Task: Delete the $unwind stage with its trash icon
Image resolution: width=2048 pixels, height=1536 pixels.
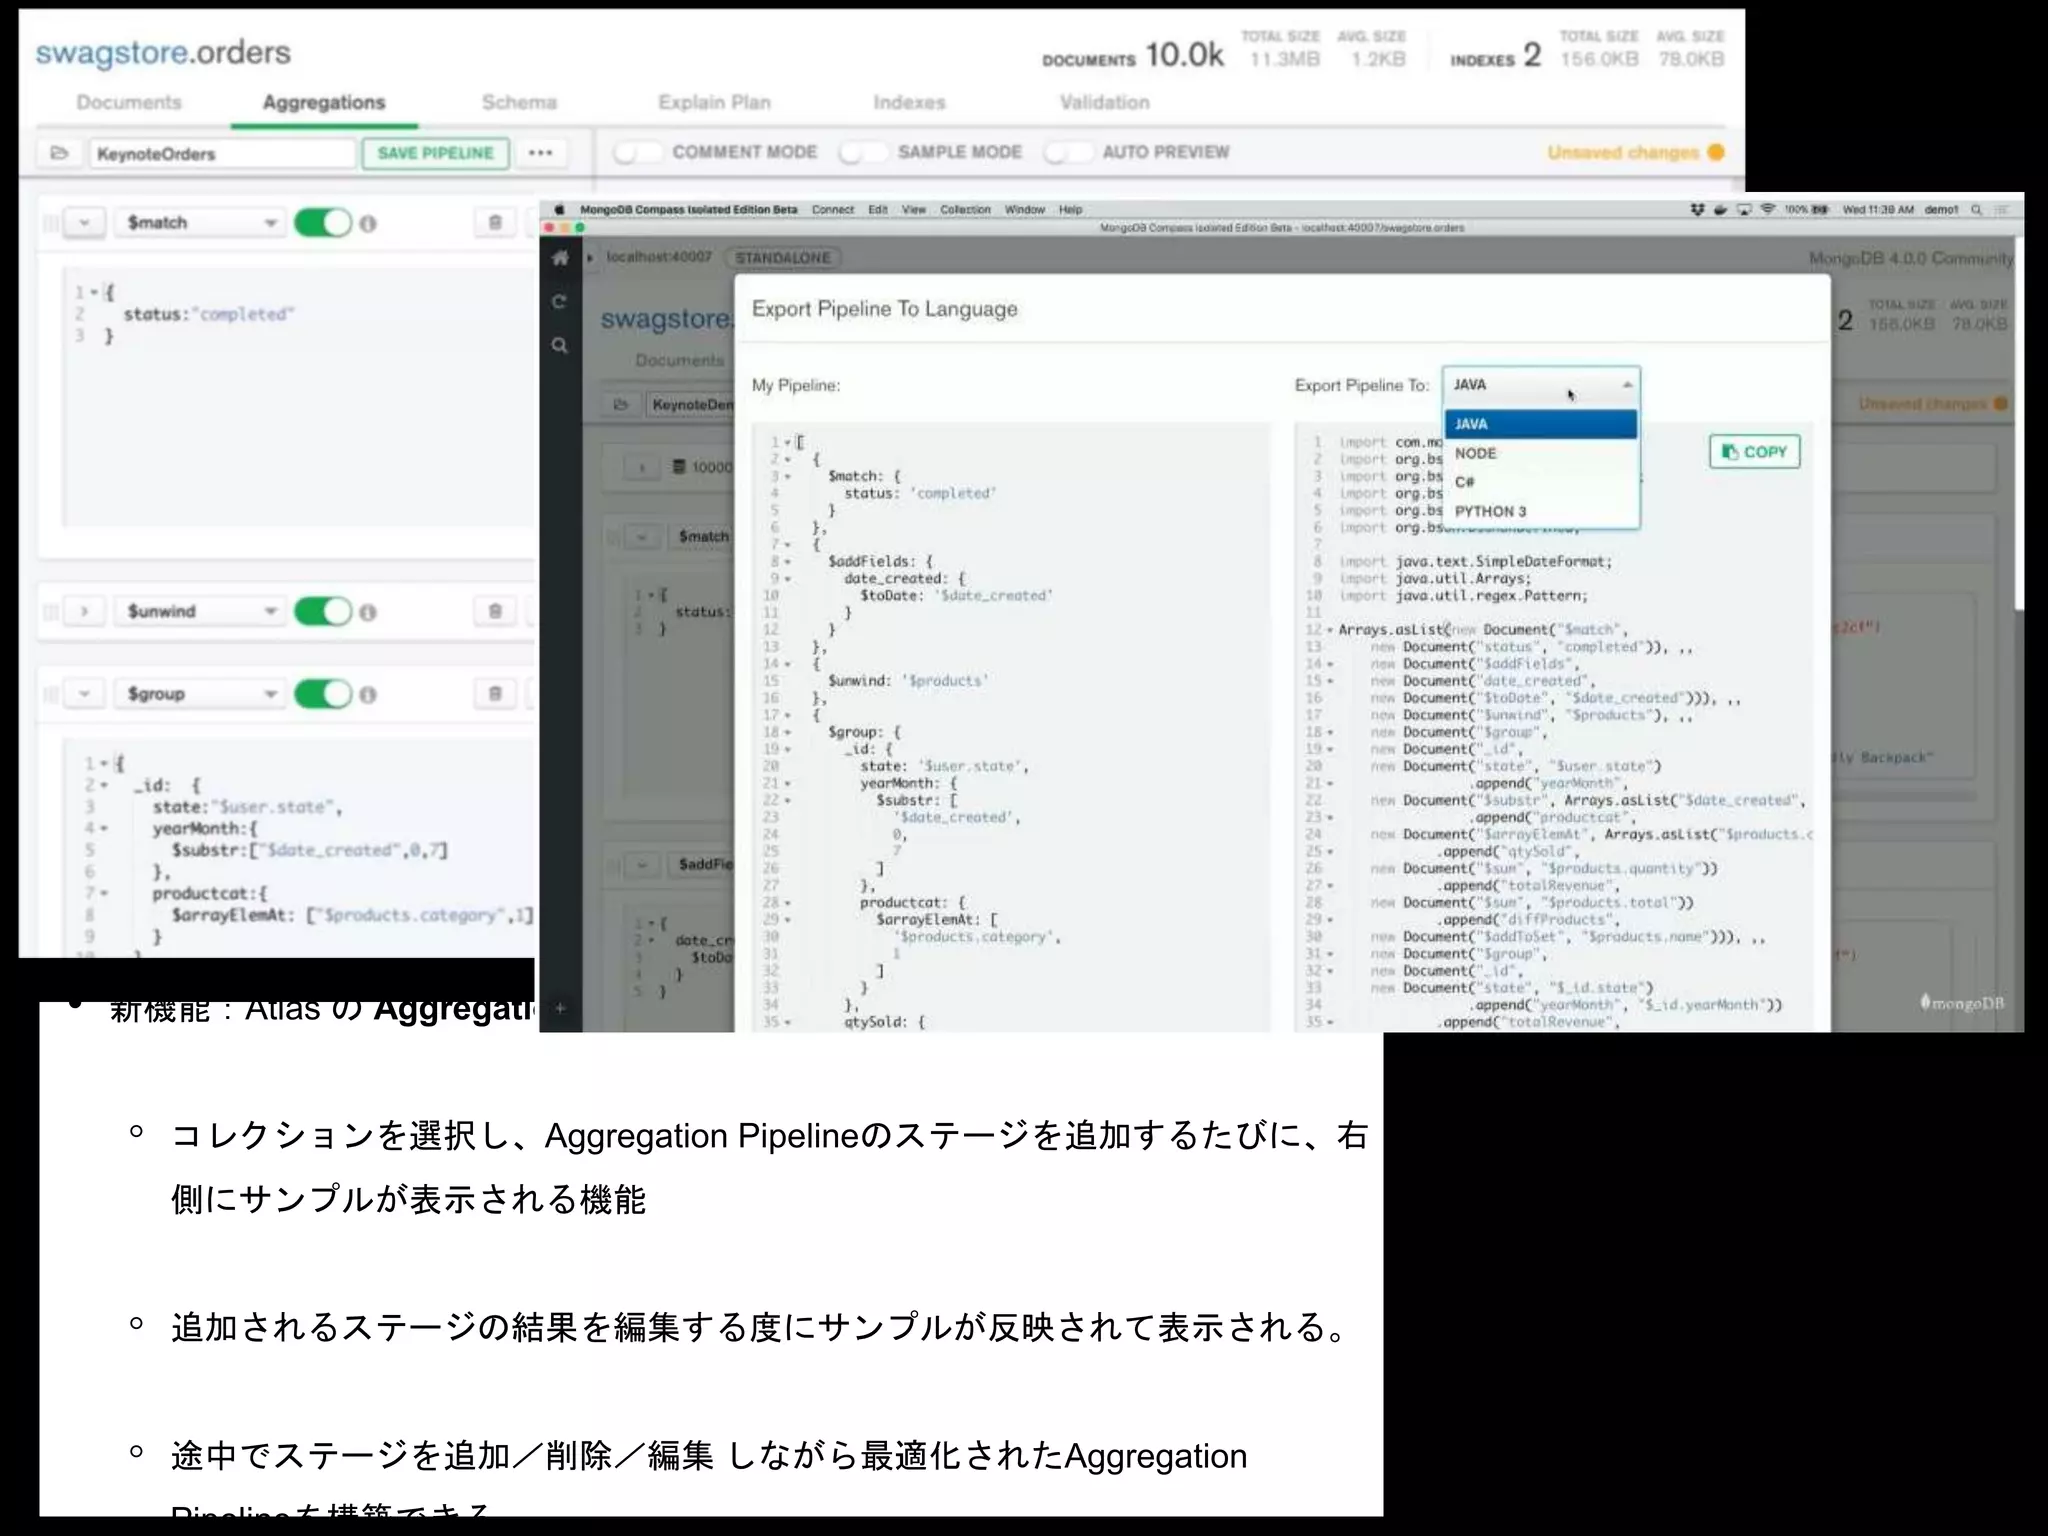Action: [495, 611]
